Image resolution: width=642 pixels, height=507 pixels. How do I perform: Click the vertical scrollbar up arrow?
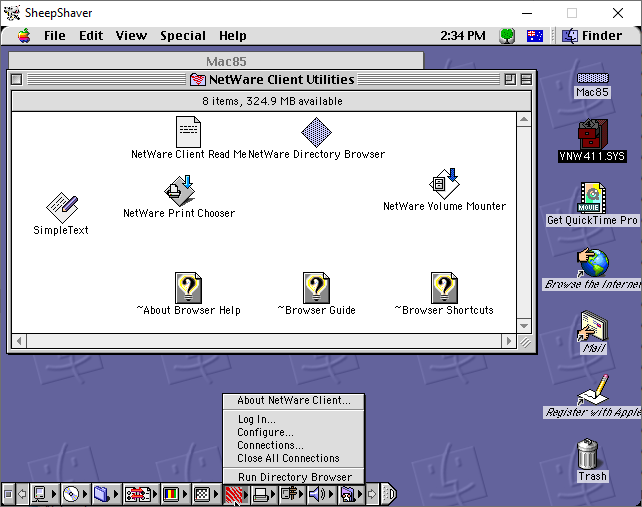524,120
